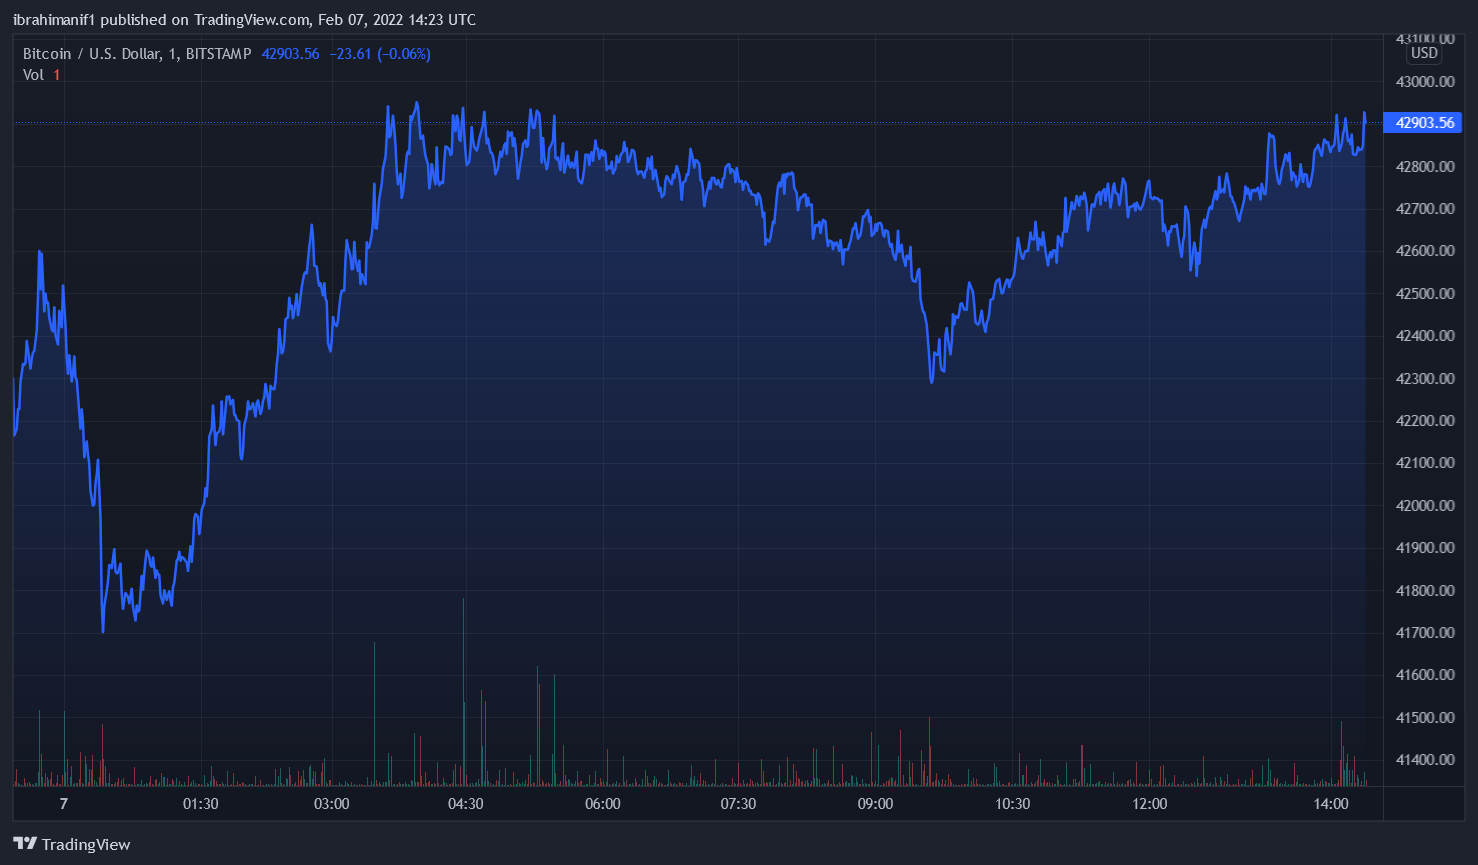Click the 01:30 time axis label
The image size is (1478, 865).
(200, 804)
